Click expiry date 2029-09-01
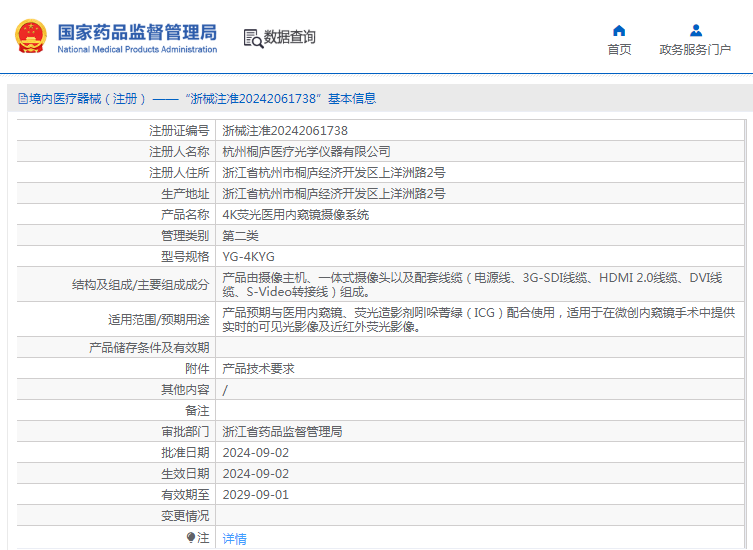 click(x=255, y=495)
